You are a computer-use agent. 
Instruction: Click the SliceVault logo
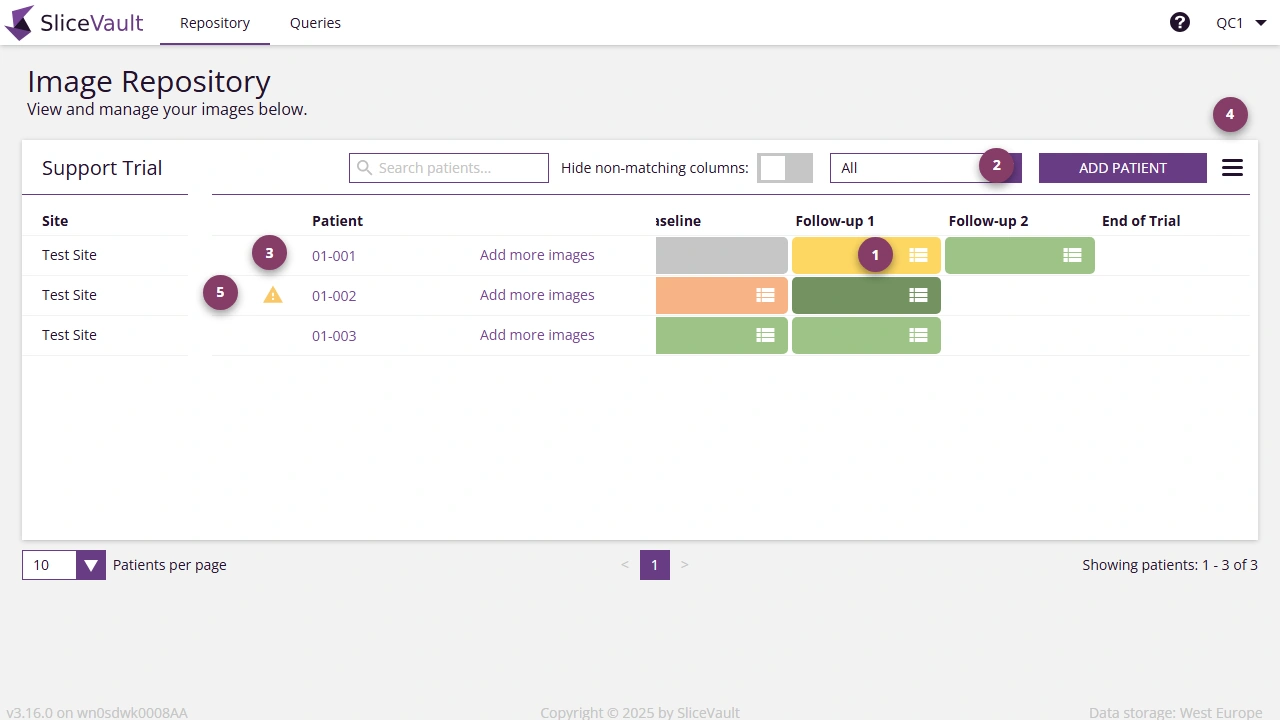[x=74, y=22]
